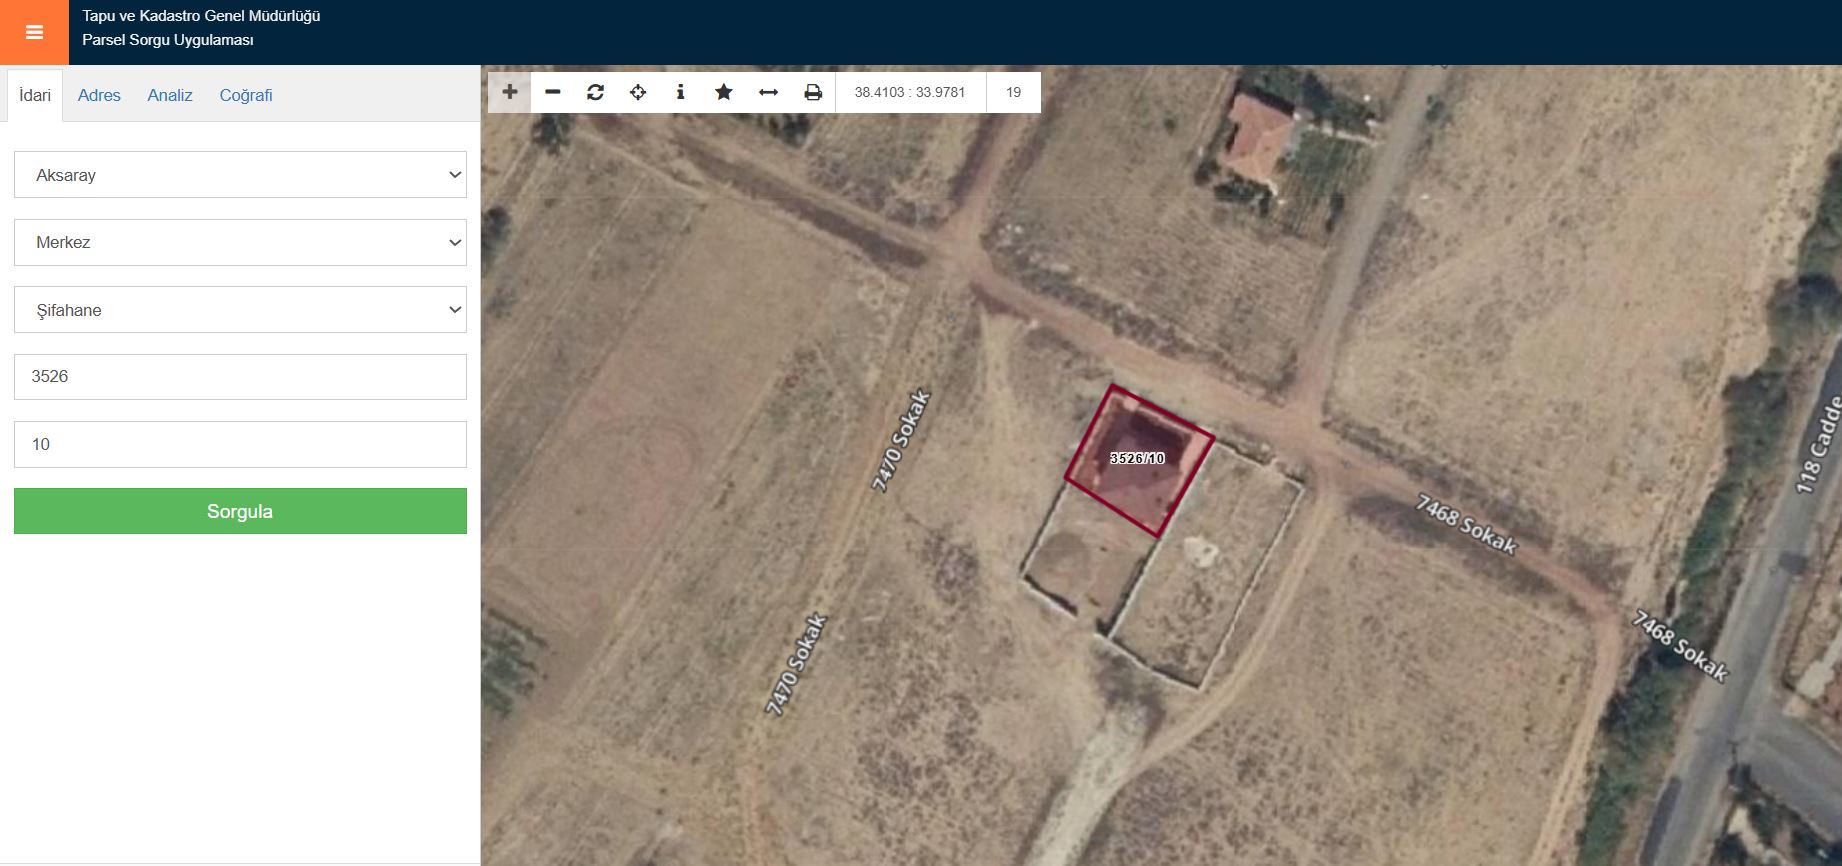Expand the Aksaray province dropdown
The height and width of the screenshot is (866, 1842).
point(240,175)
